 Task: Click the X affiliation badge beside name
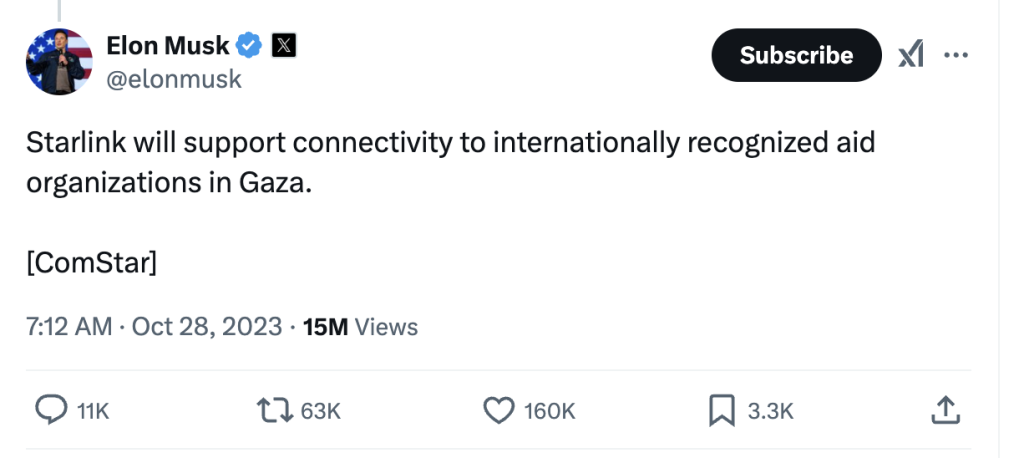284,45
